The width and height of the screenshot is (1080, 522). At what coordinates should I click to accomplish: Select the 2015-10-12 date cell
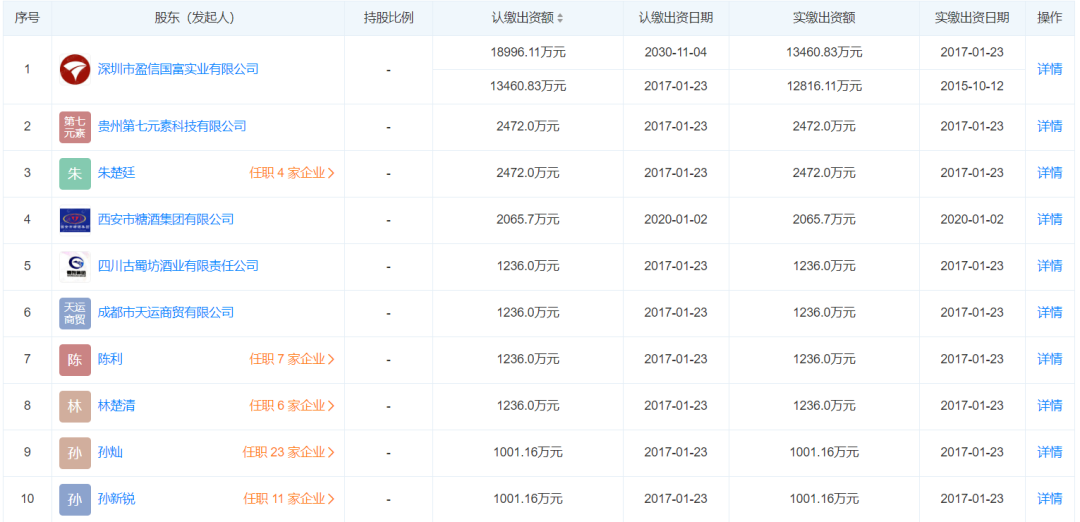point(972,86)
